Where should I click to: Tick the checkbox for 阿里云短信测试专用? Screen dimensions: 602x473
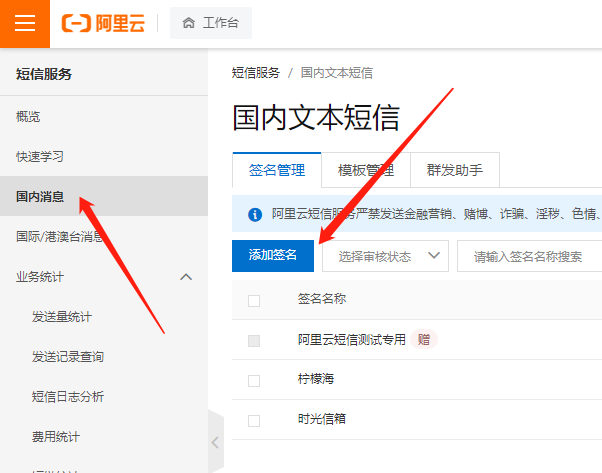[254, 341]
